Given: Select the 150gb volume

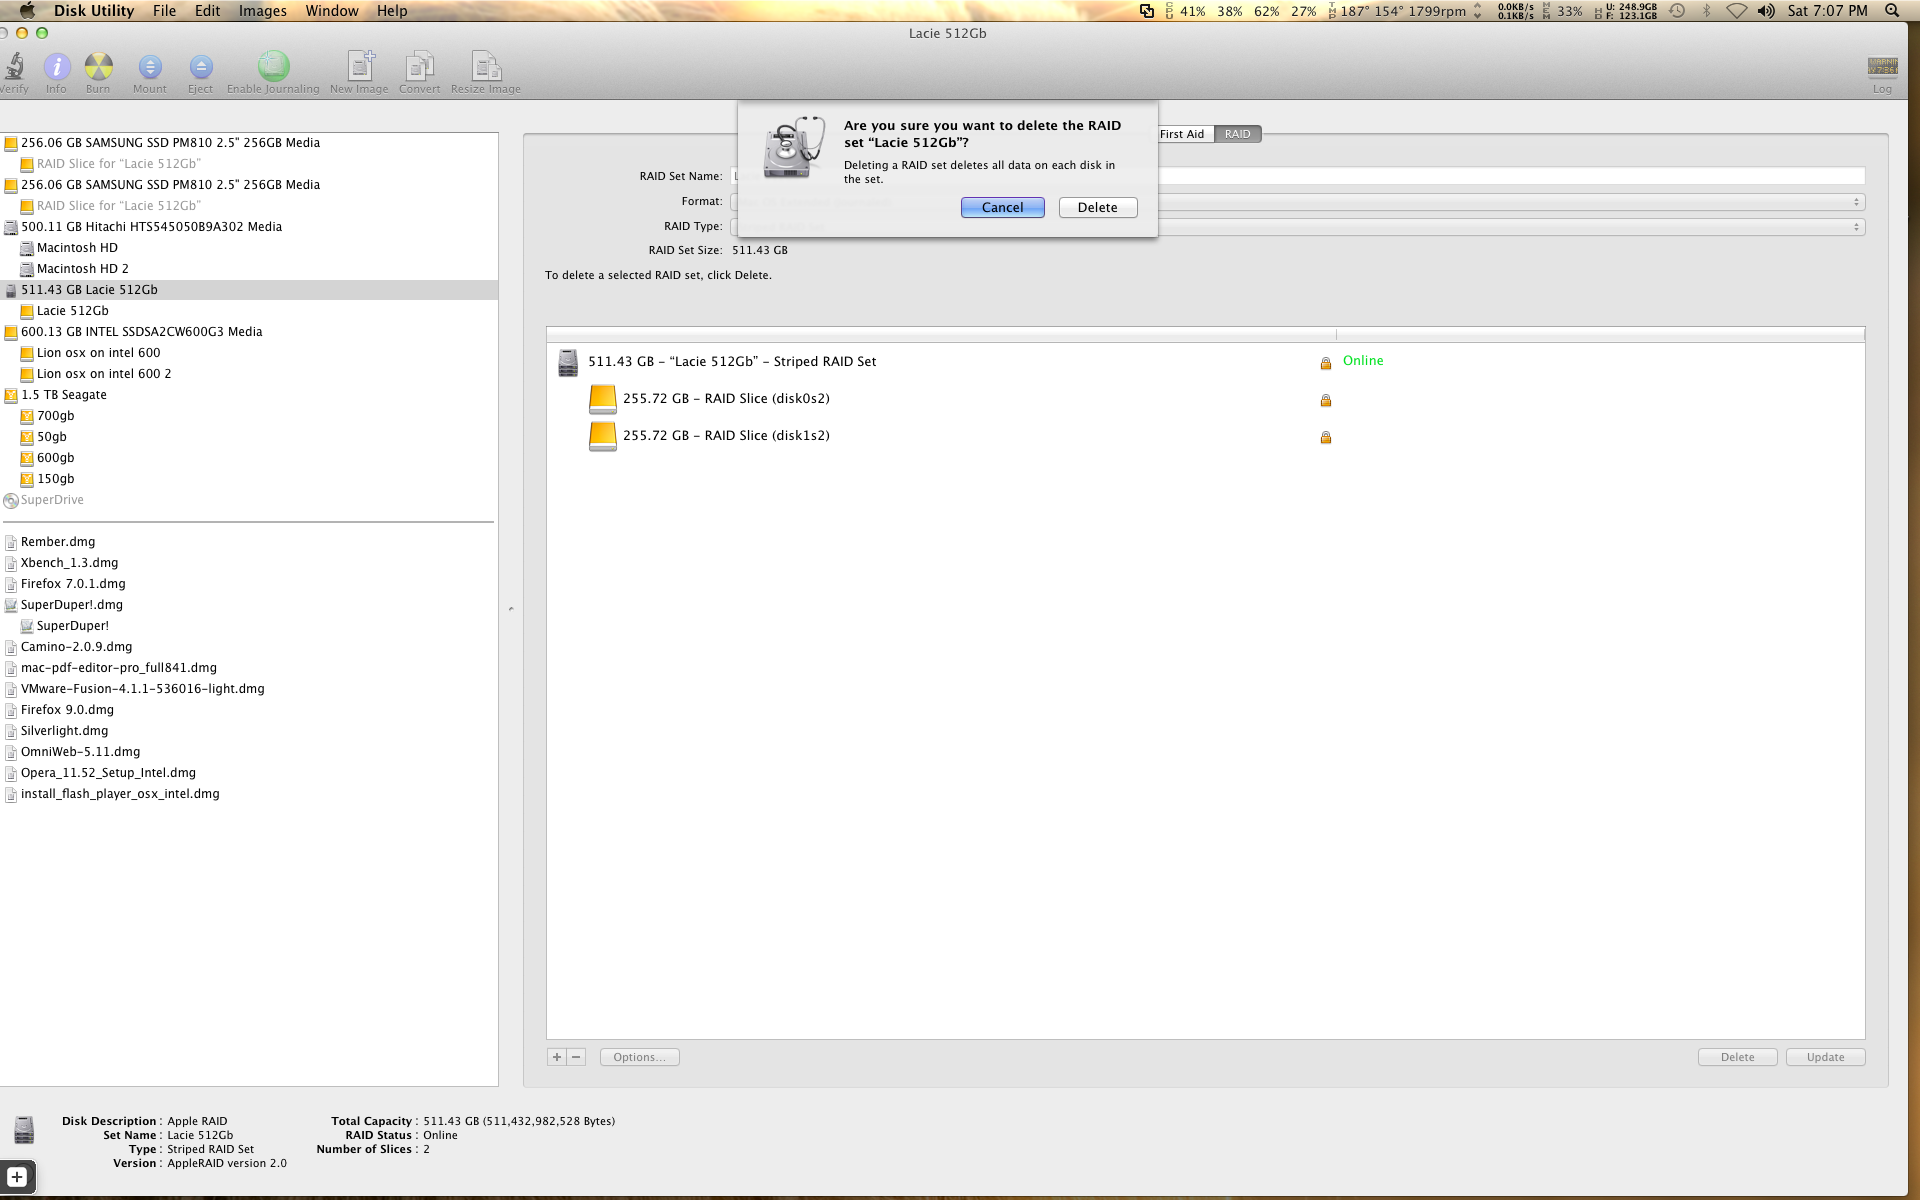Looking at the screenshot, I should [x=55, y=479].
